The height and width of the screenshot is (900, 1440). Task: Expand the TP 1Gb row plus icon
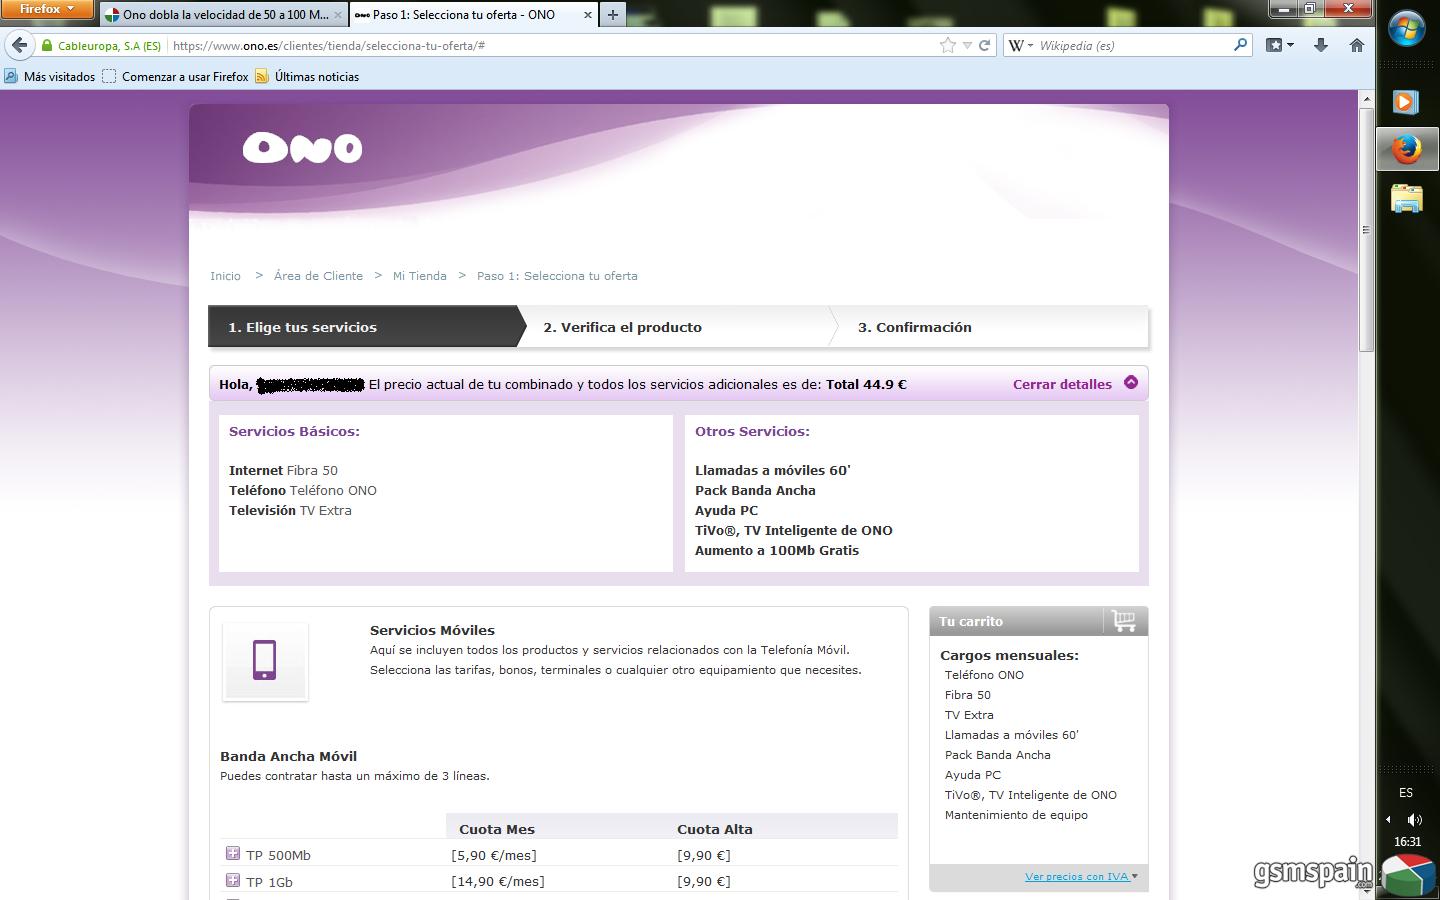(x=232, y=880)
